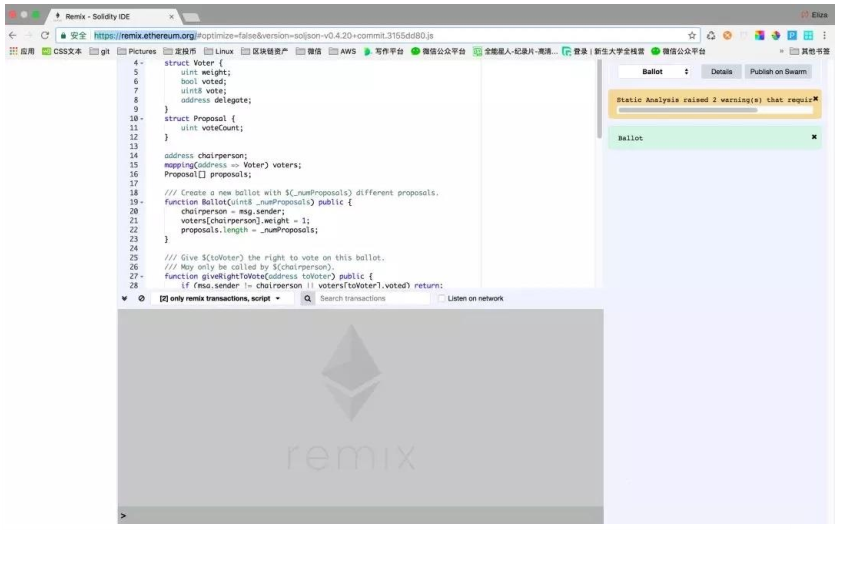This screenshot has width=841, height=562.
Task: Click the recycle-style extension icon
Action: tap(711, 35)
